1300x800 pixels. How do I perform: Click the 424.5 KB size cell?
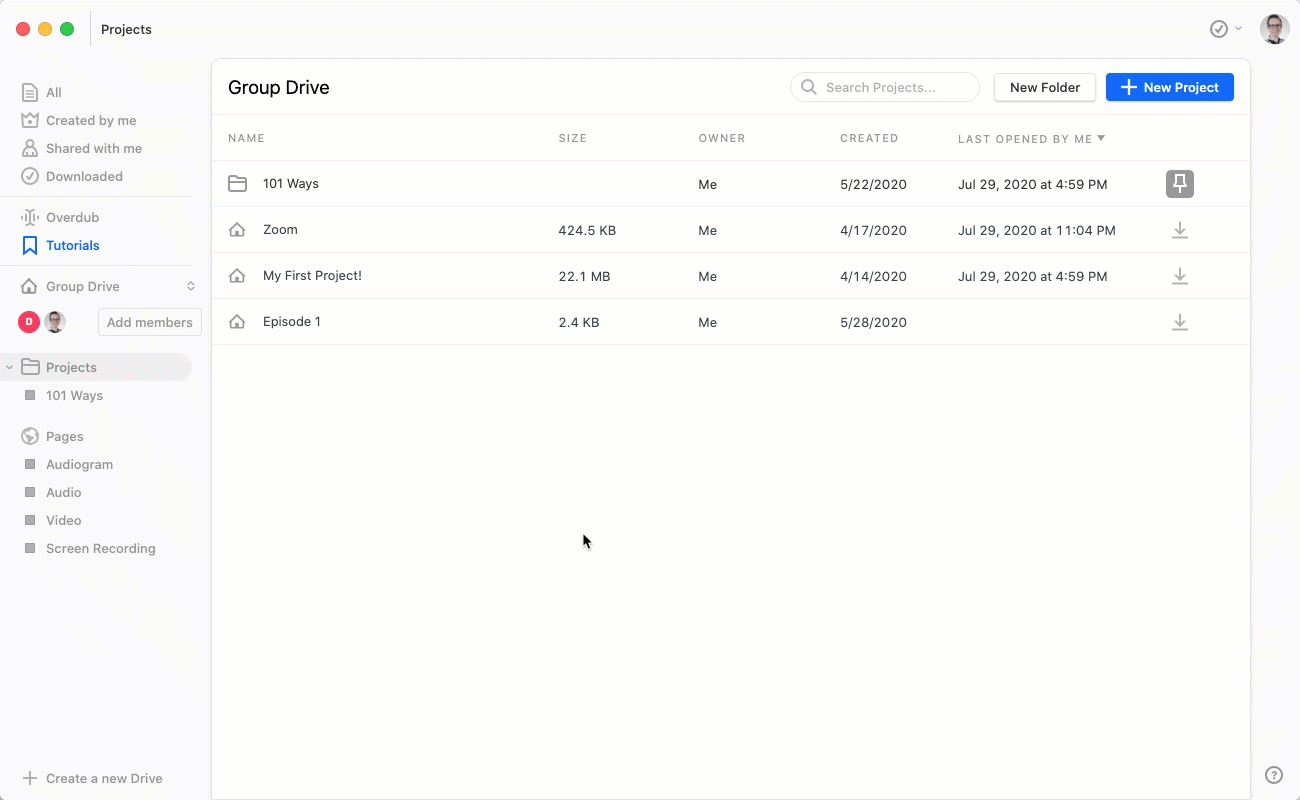(587, 230)
